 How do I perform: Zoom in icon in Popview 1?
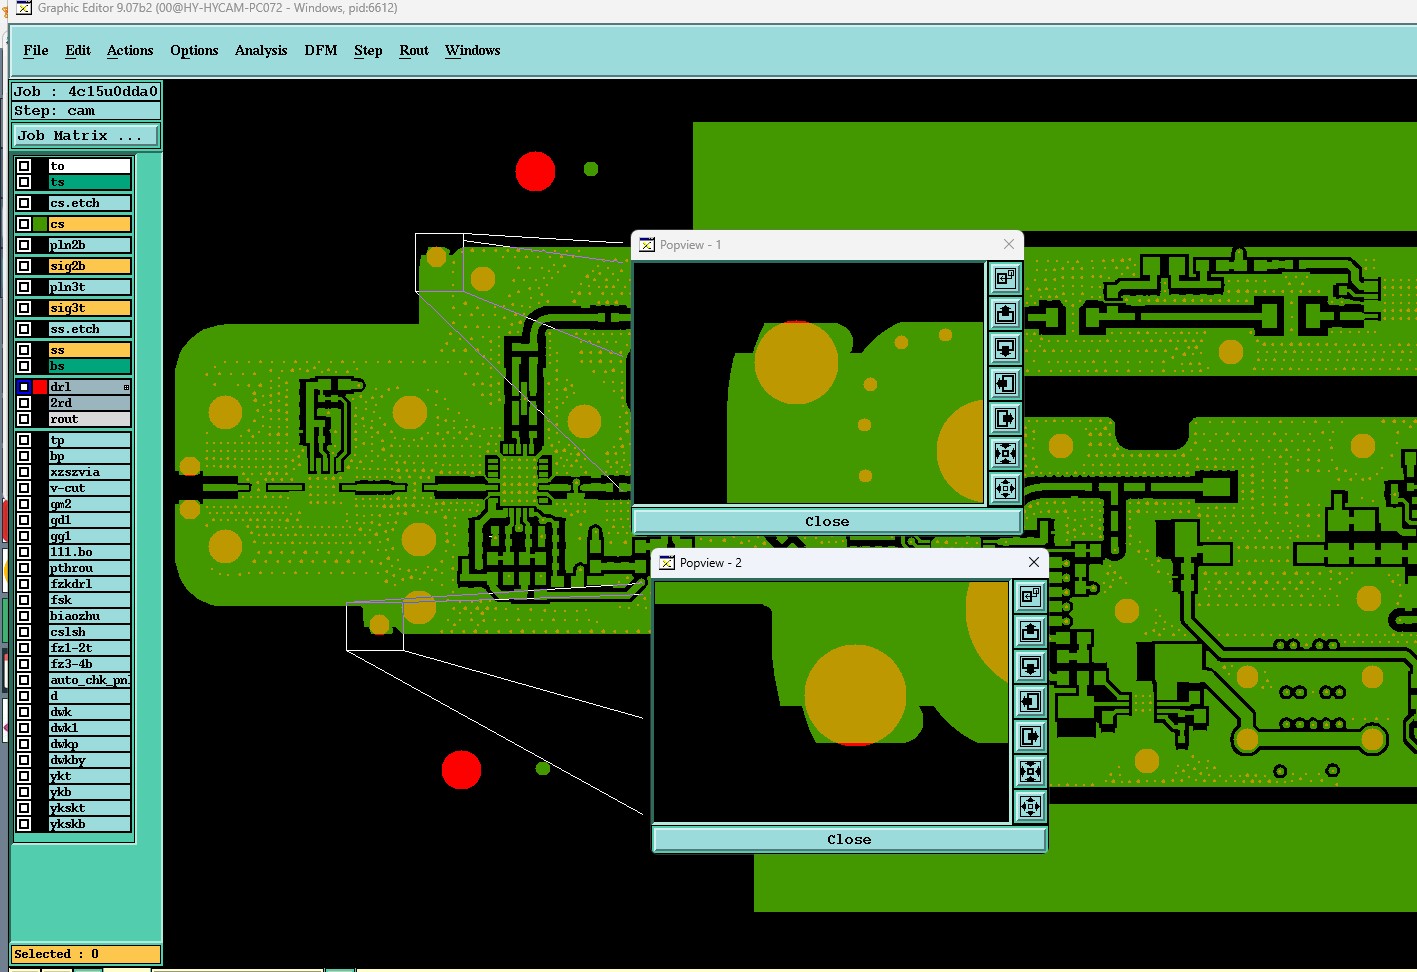(x=1005, y=453)
